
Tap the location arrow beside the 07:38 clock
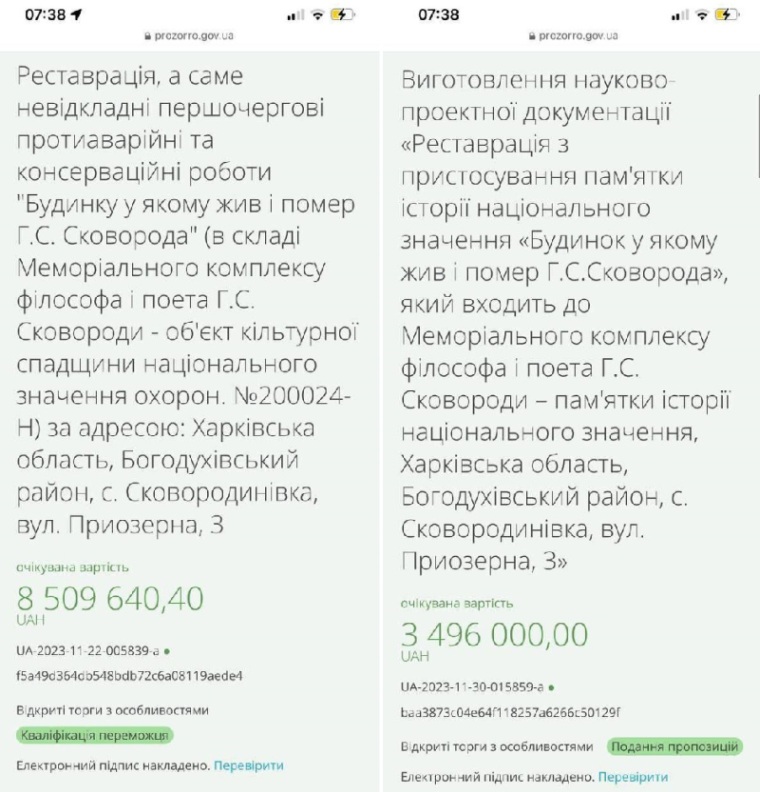[x=75, y=16]
